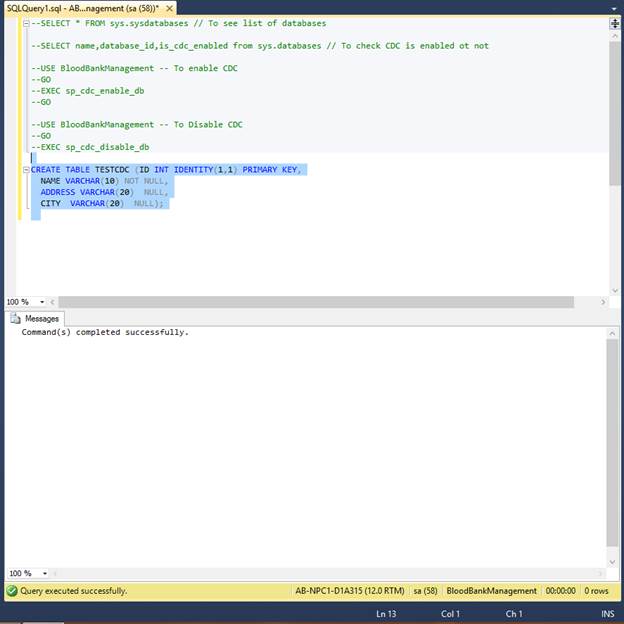Click the sys.sysdatabases comment line
This screenshot has width=624, height=624.
click(179, 23)
